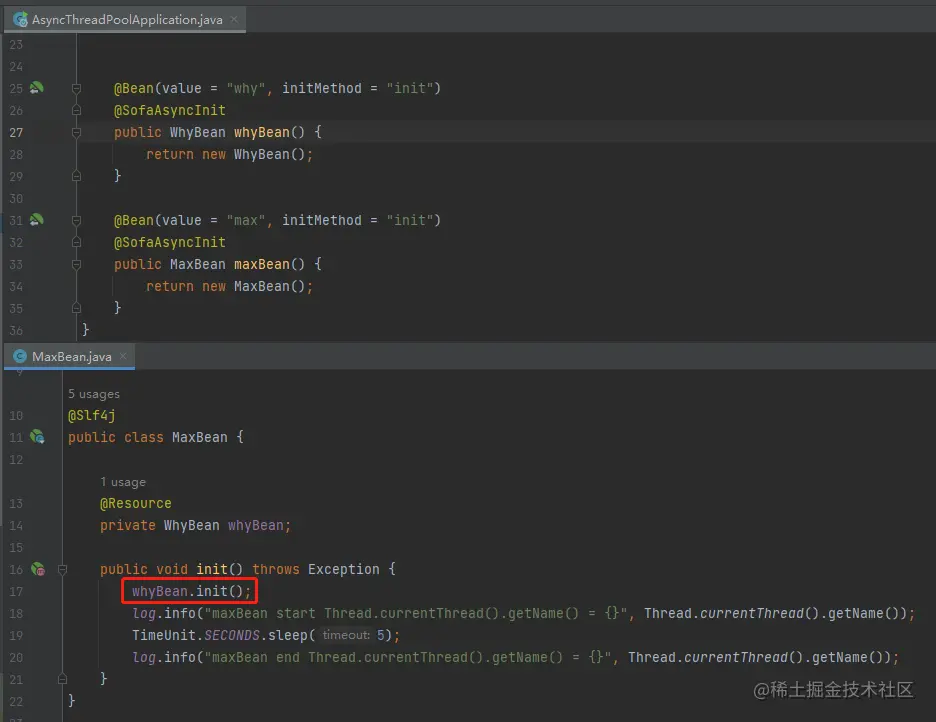This screenshot has height=722, width=936.
Task: Click the Spring gutter icon at line 11
Action: (x=37, y=437)
